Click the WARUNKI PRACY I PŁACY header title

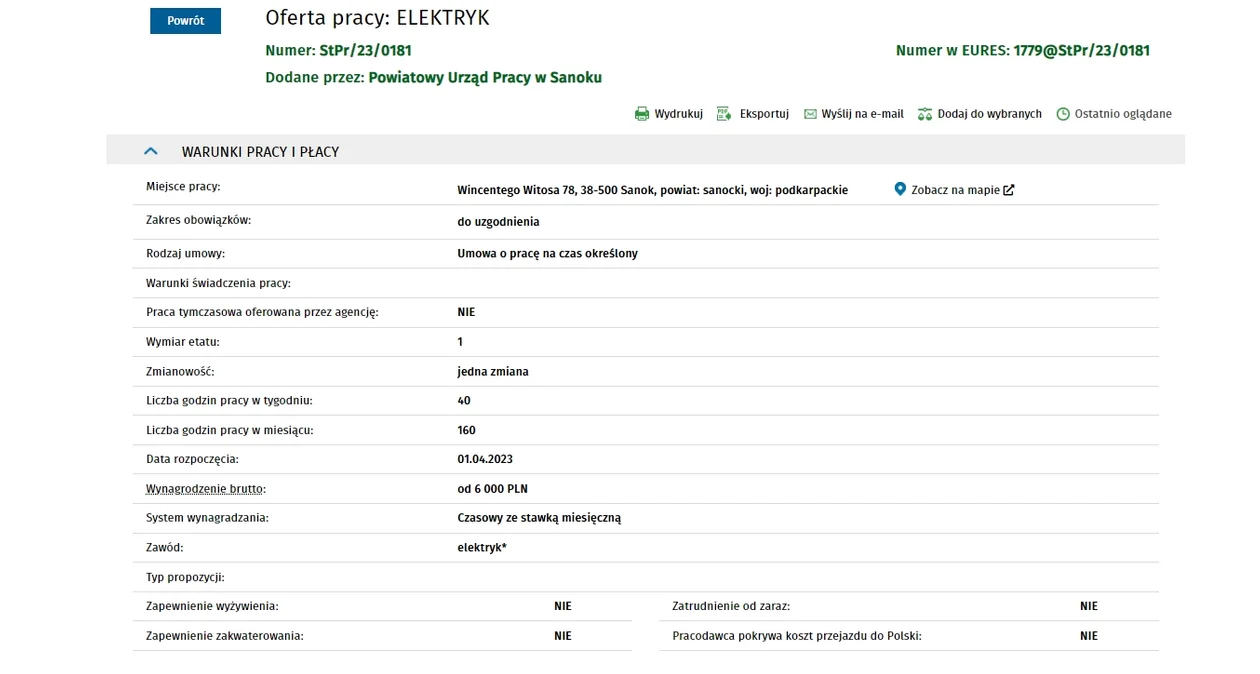(x=260, y=152)
